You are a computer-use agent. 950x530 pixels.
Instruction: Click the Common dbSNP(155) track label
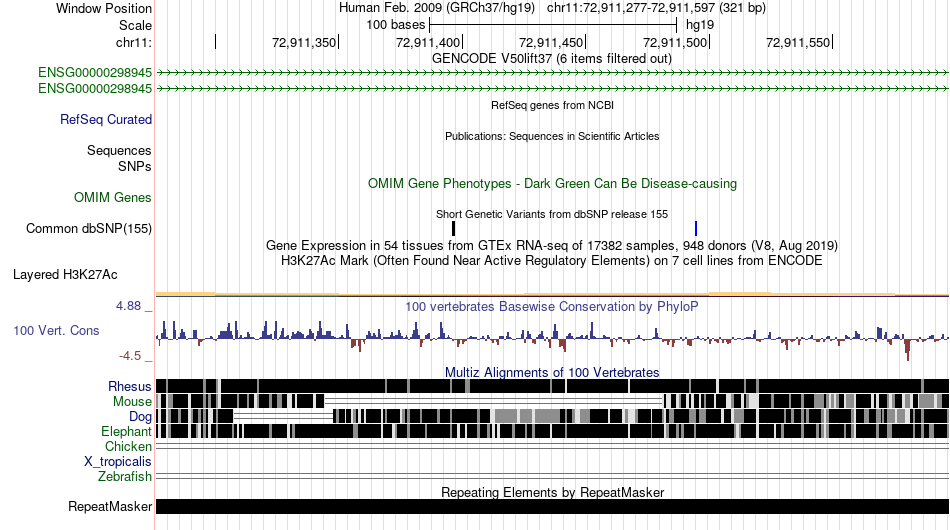tap(88, 228)
